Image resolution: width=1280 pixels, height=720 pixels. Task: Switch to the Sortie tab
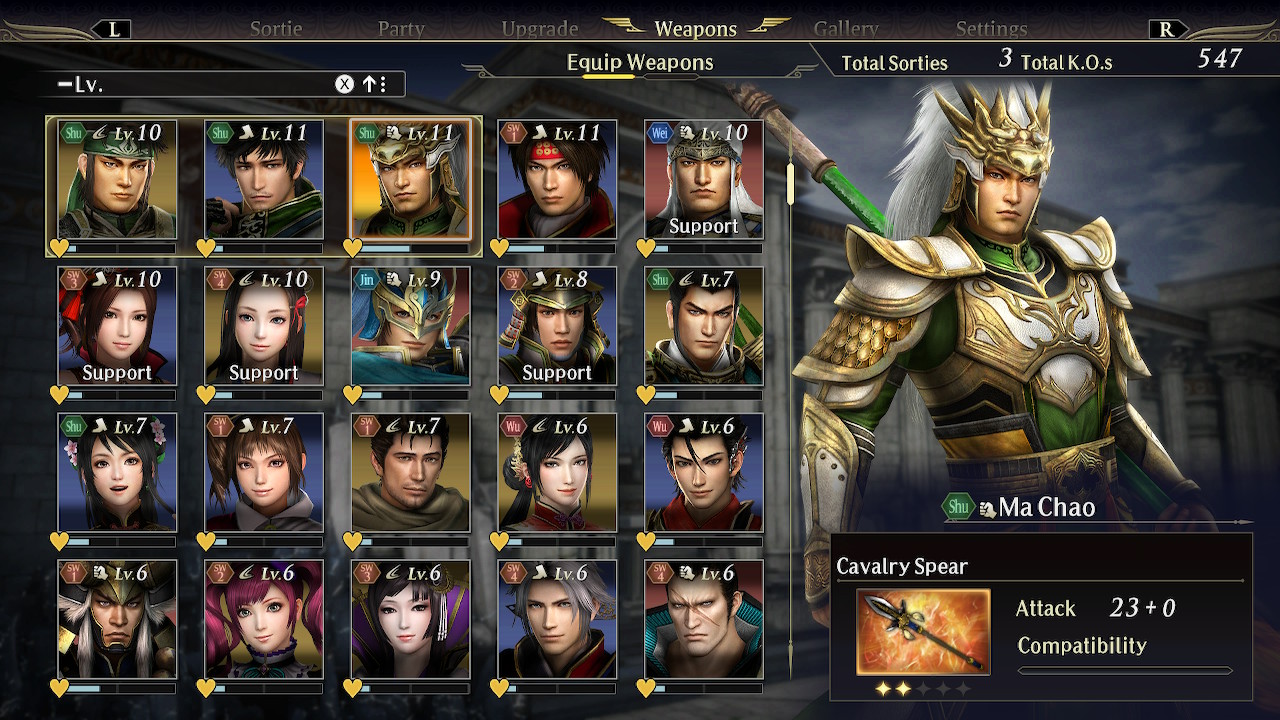click(276, 29)
